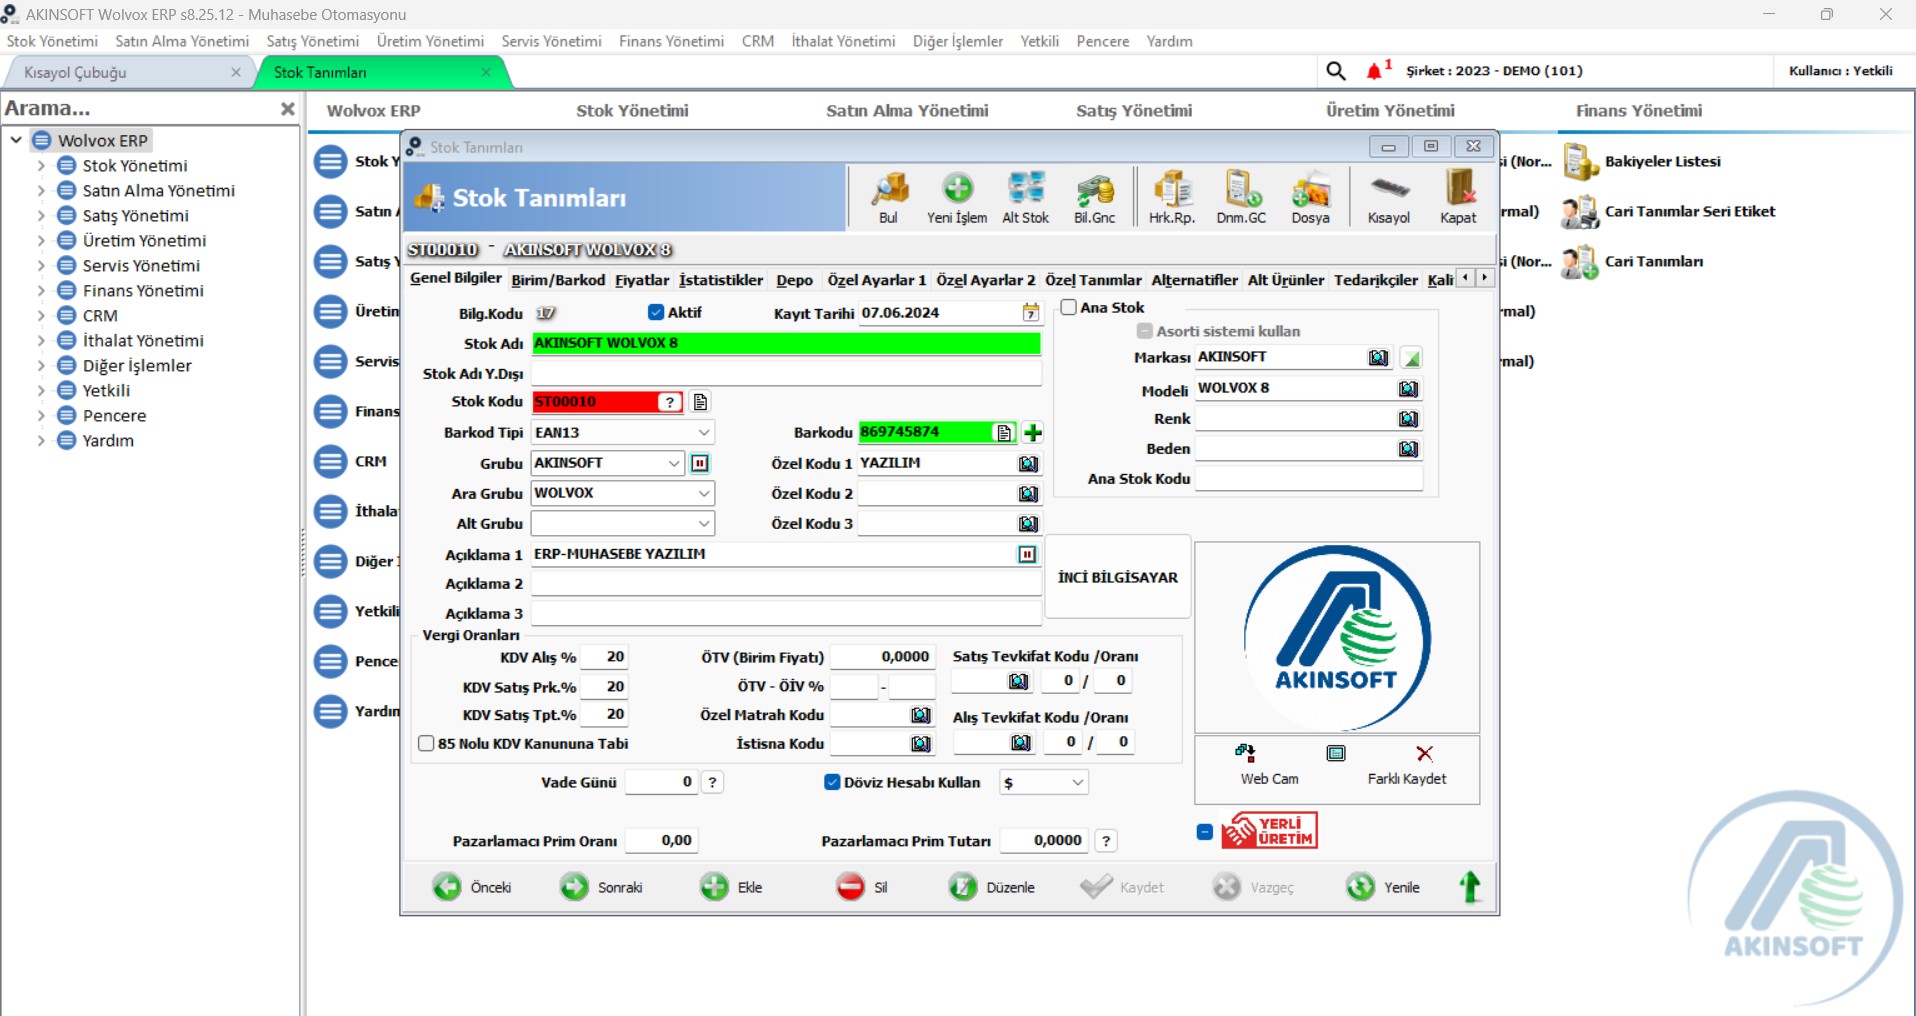Image resolution: width=1916 pixels, height=1016 pixels.
Task: Expand Finans Yönetimi tree node
Action: click(41, 291)
